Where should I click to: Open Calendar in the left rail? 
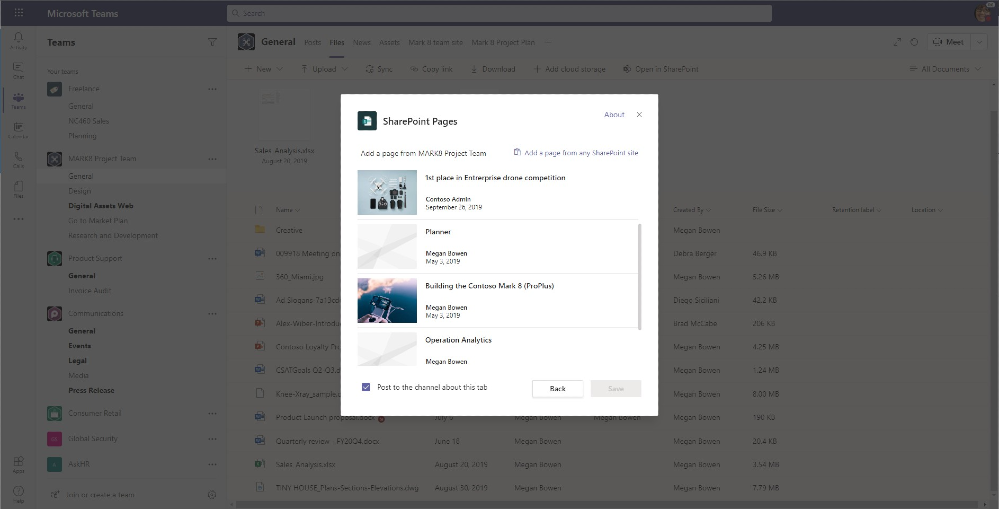coord(18,130)
